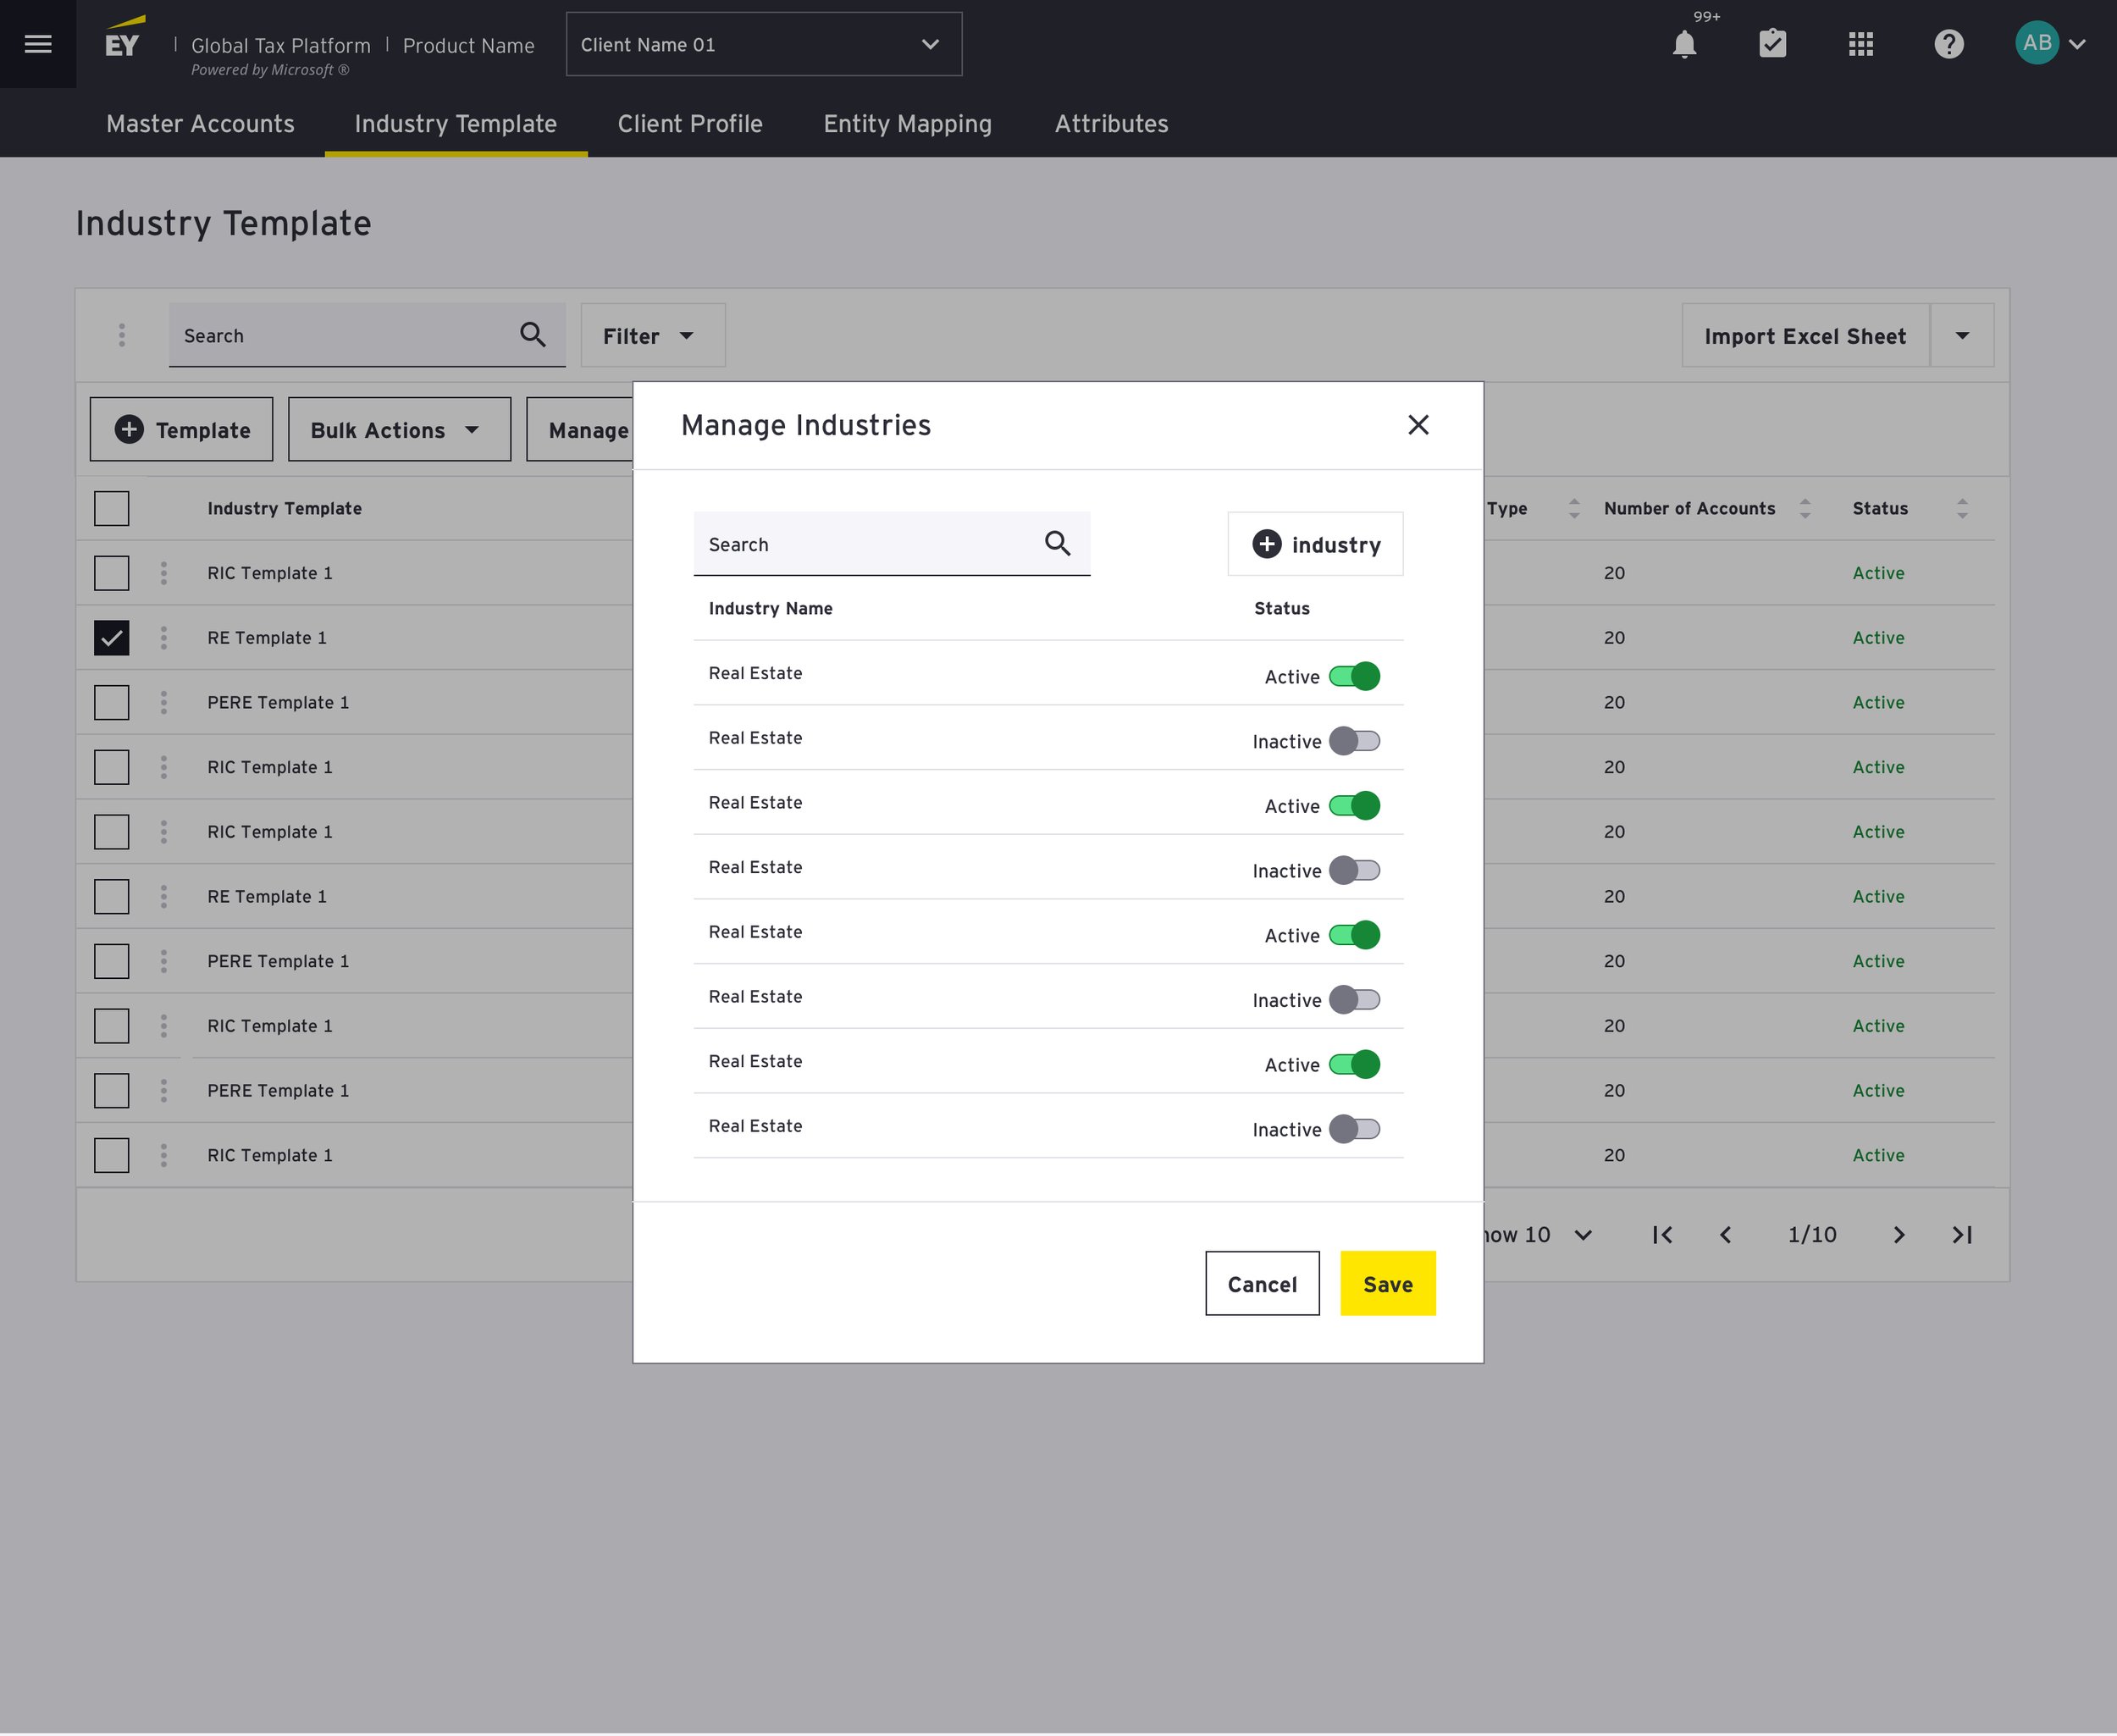This screenshot has height=1736, width=2117.
Task: Open the Attributes tab
Action: click(1111, 124)
